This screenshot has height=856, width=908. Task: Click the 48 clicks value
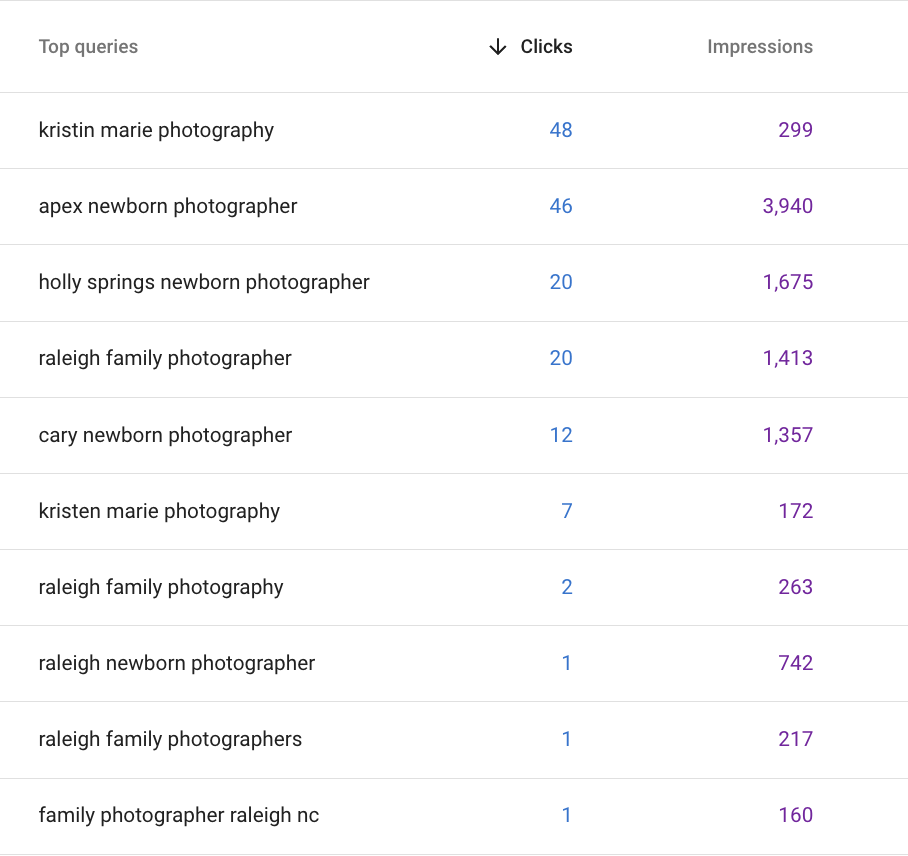(x=560, y=130)
